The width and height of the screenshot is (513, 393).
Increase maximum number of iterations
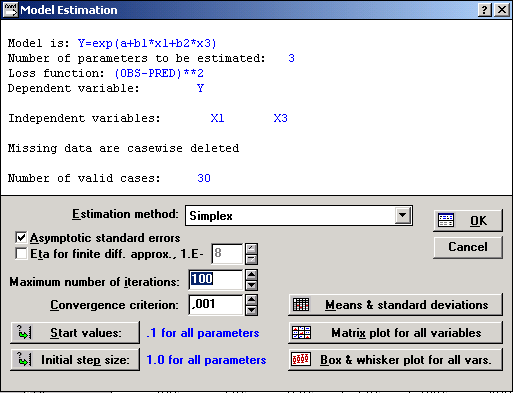(251, 275)
